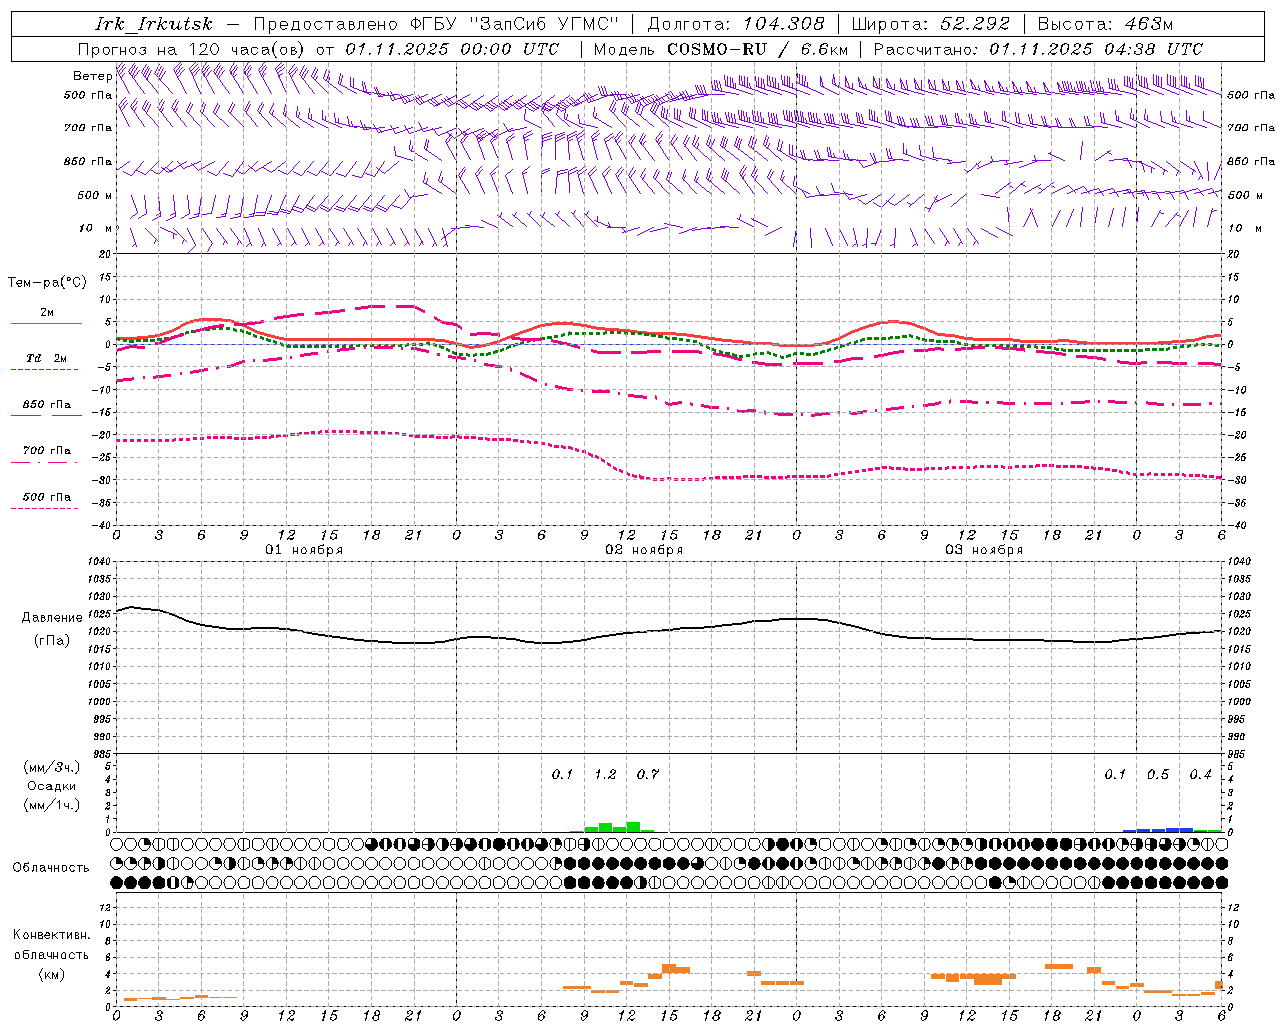Click the '1.2' precipitation amount value

click(x=605, y=774)
